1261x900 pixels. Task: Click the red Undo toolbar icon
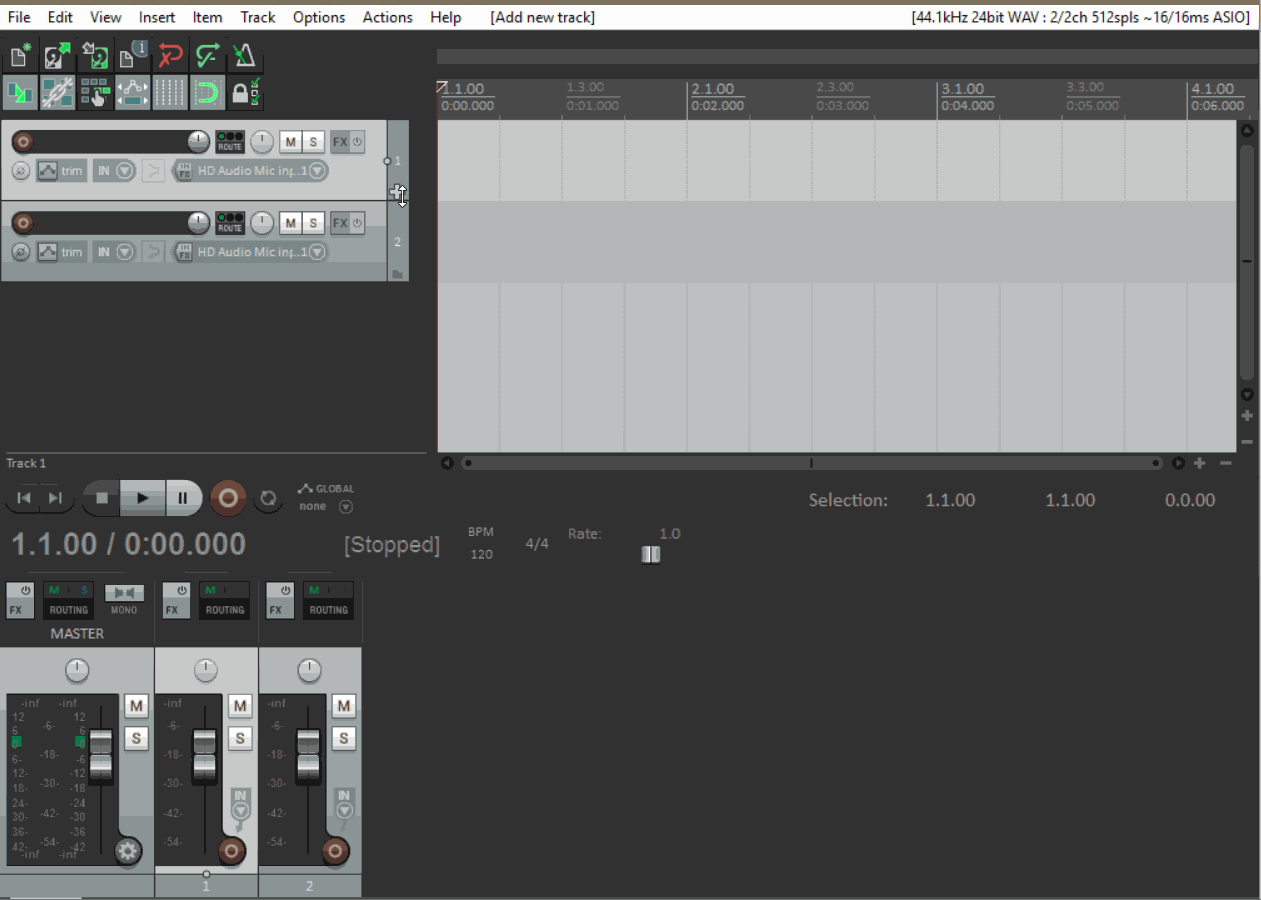[x=171, y=56]
